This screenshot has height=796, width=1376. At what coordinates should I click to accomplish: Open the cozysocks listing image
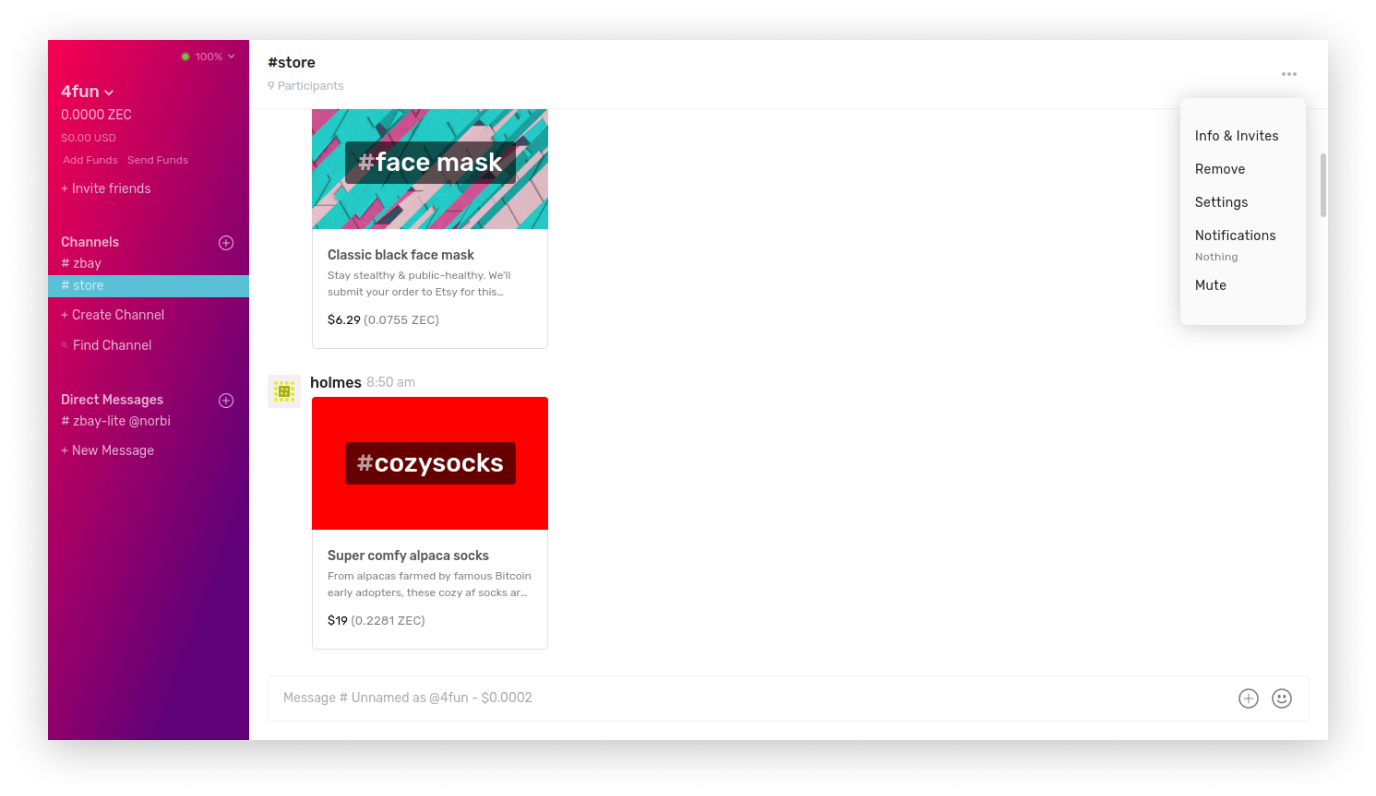(x=430, y=463)
